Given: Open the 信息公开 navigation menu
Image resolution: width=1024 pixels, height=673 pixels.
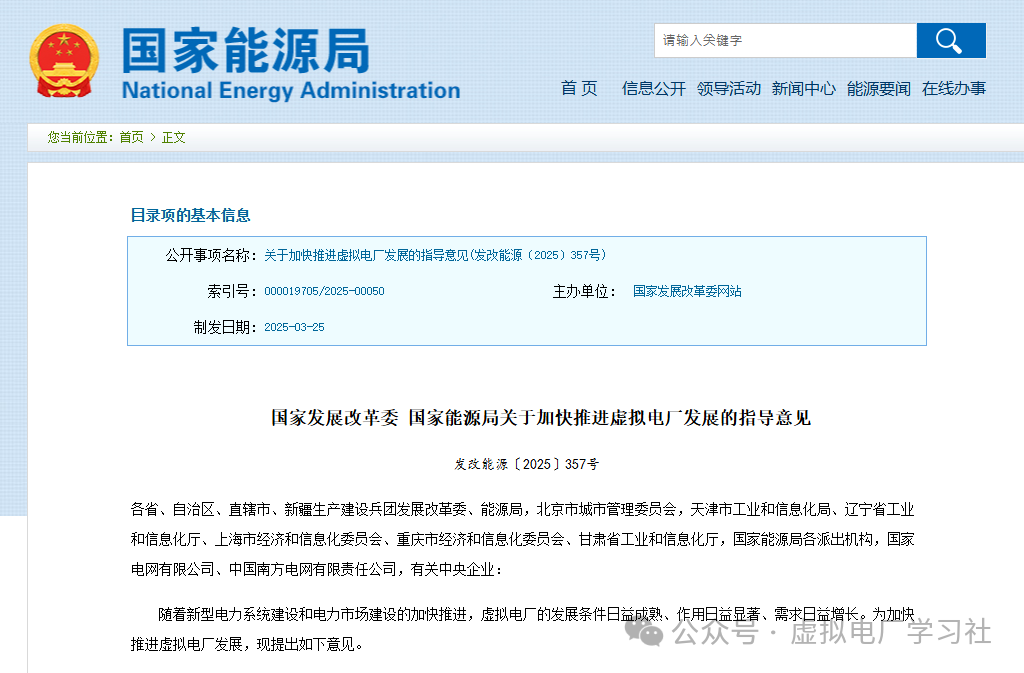Looking at the screenshot, I should (653, 88).
